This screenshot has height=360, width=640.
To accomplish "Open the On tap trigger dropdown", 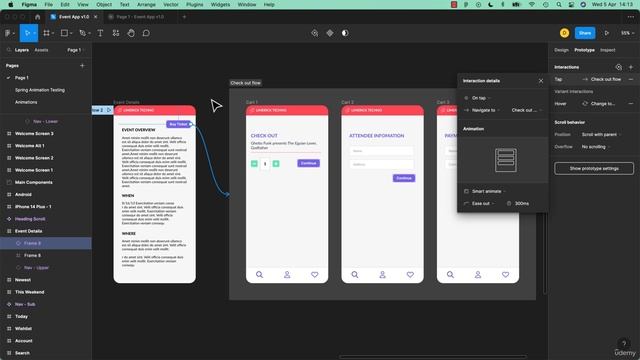I will coord(481,98).
